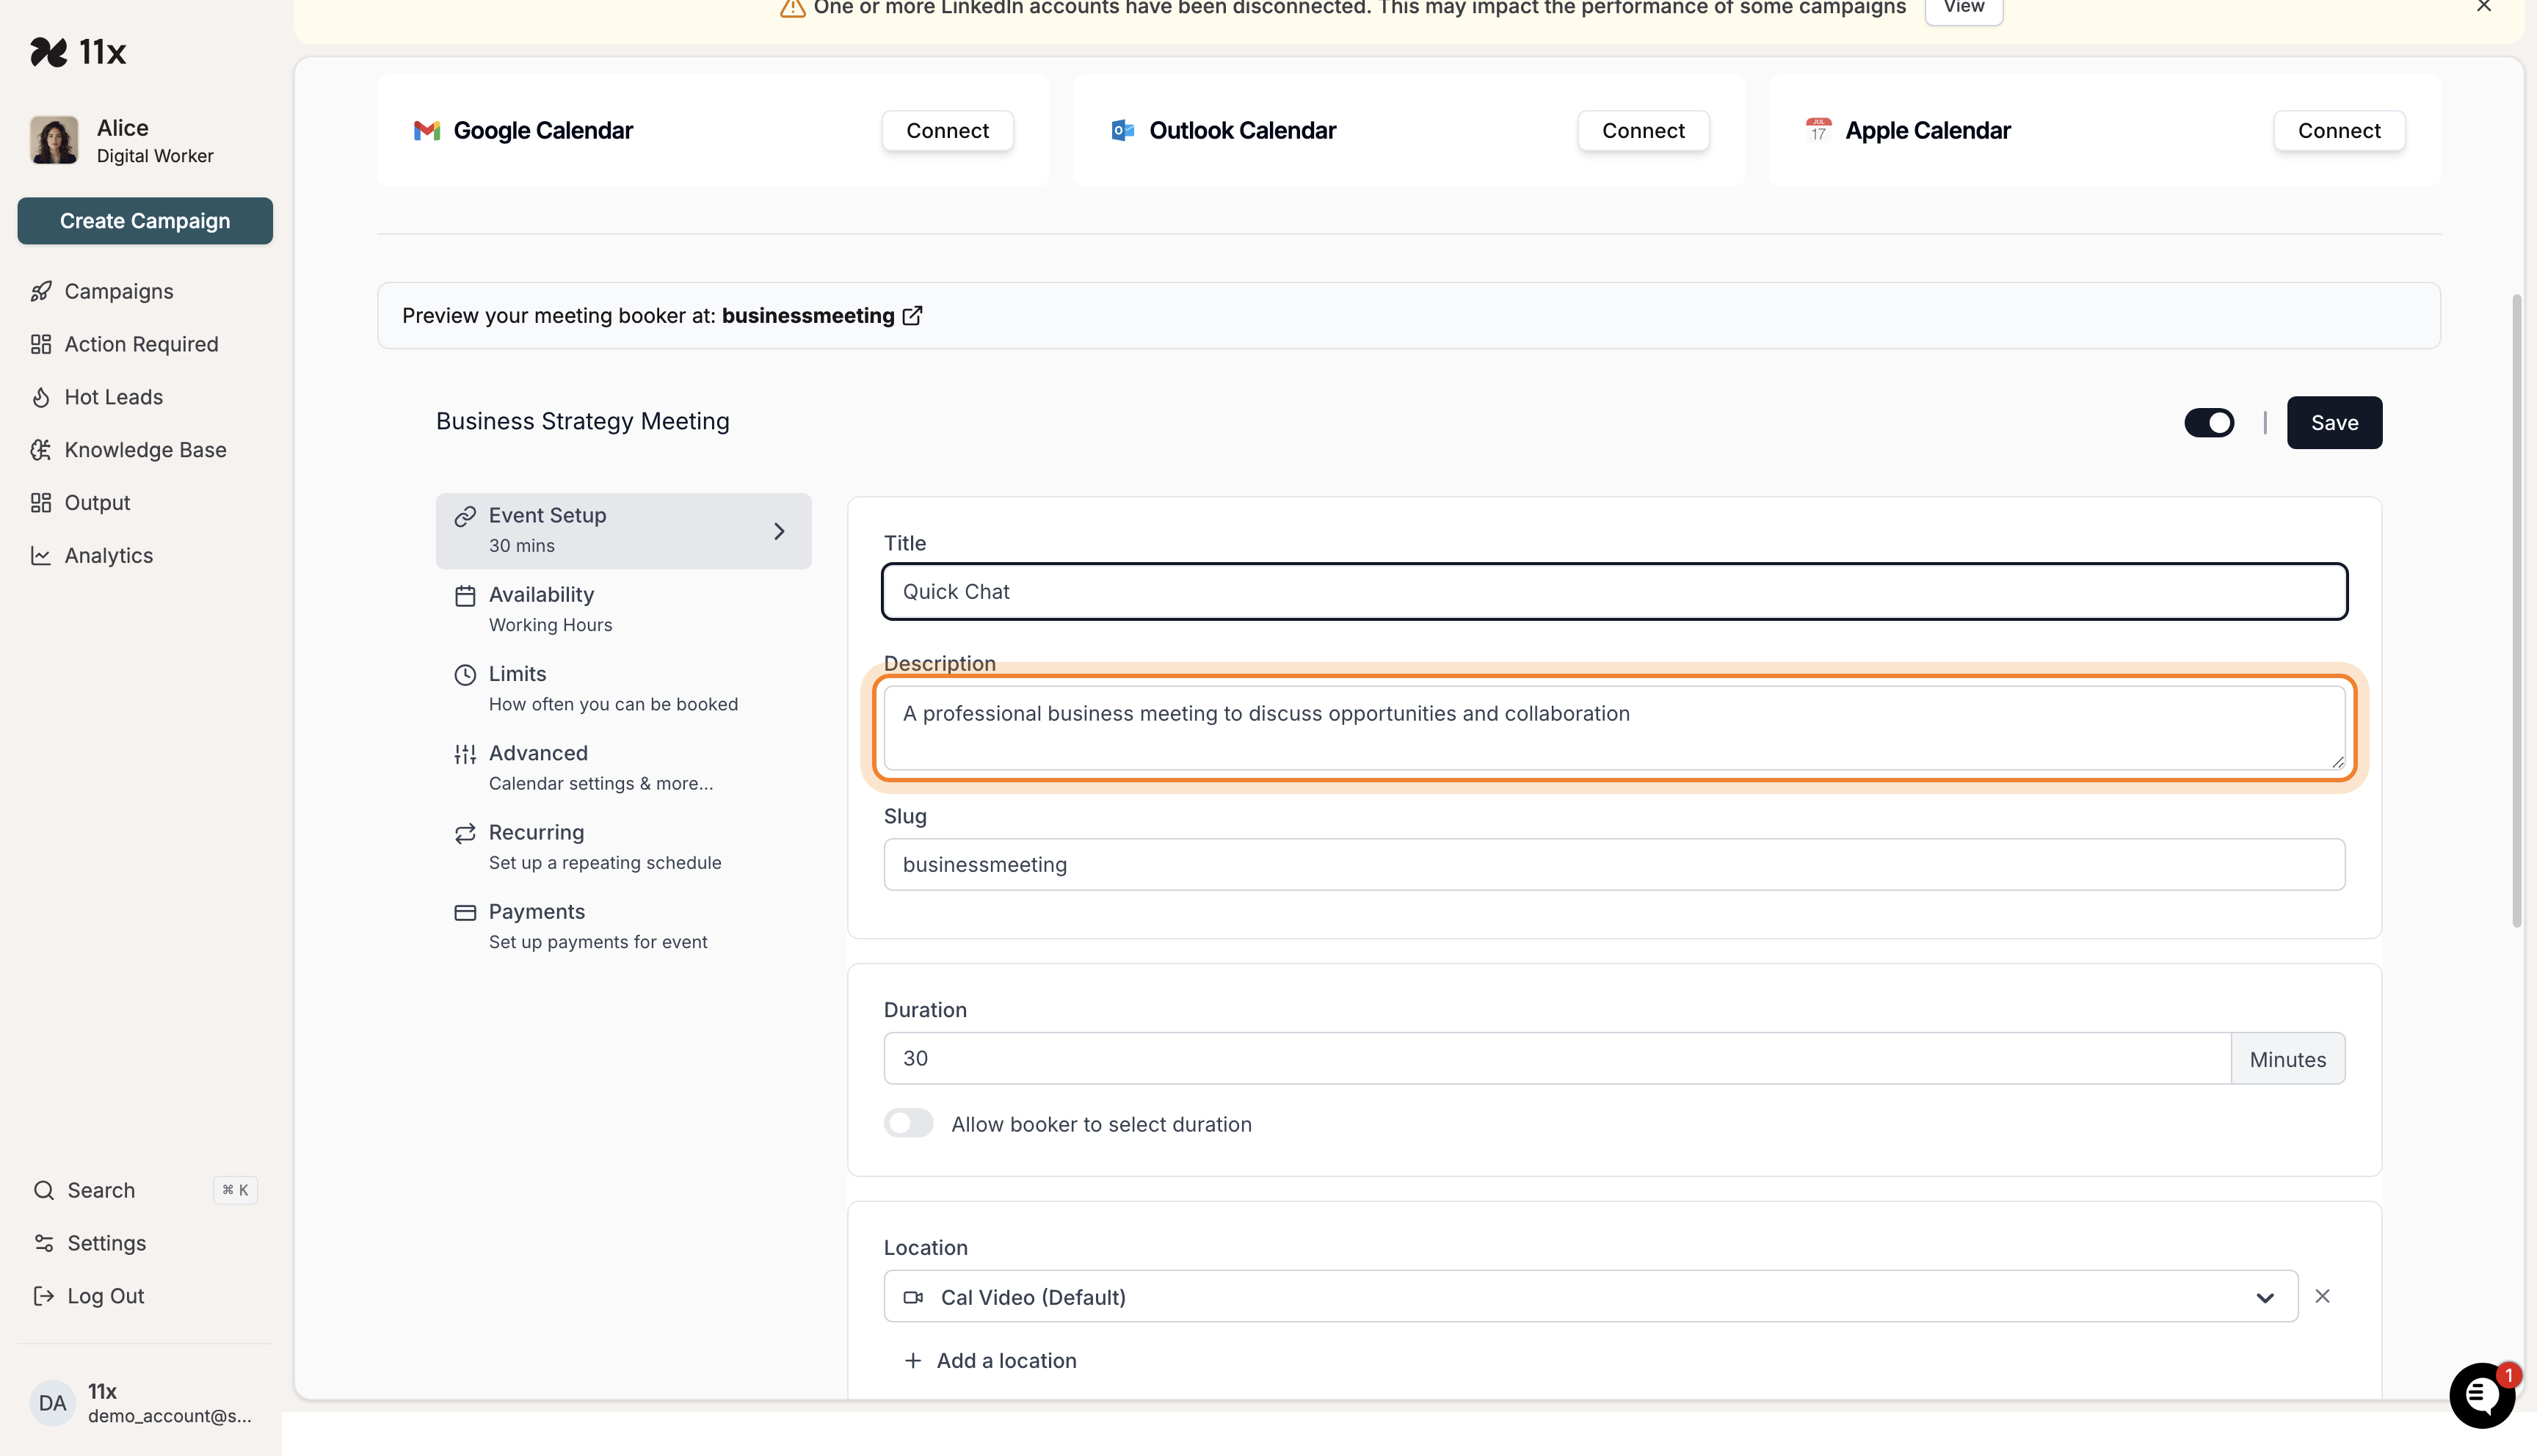Enable the event active toggle near Save
The width and height of the screenshot is (2537, 1456).
point(2210,422)
